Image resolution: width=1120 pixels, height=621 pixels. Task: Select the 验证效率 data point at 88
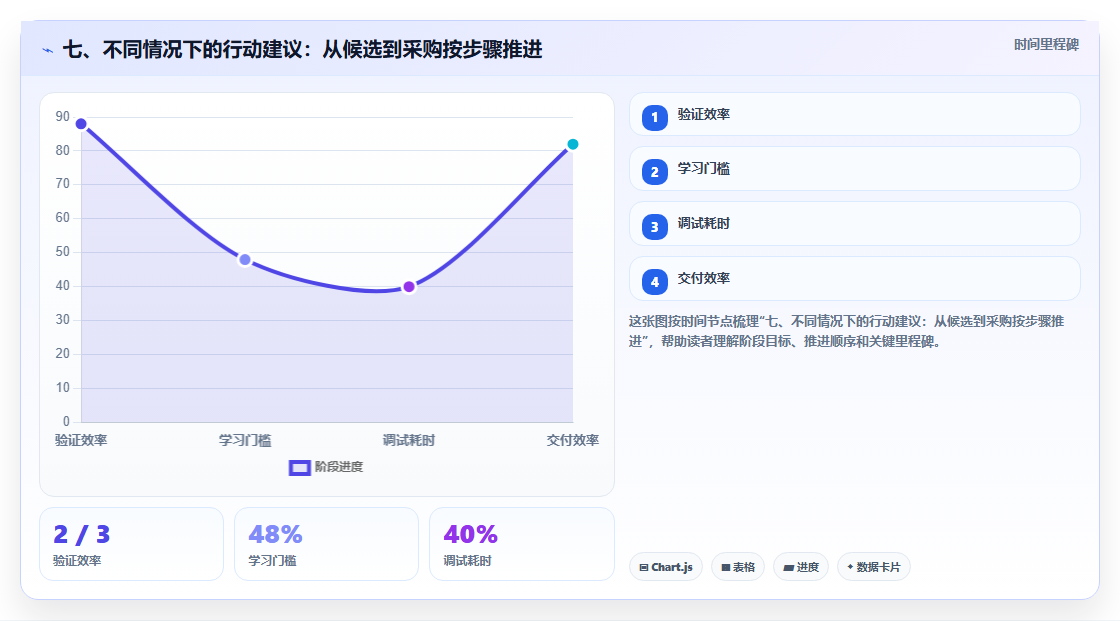coord(81,124)
